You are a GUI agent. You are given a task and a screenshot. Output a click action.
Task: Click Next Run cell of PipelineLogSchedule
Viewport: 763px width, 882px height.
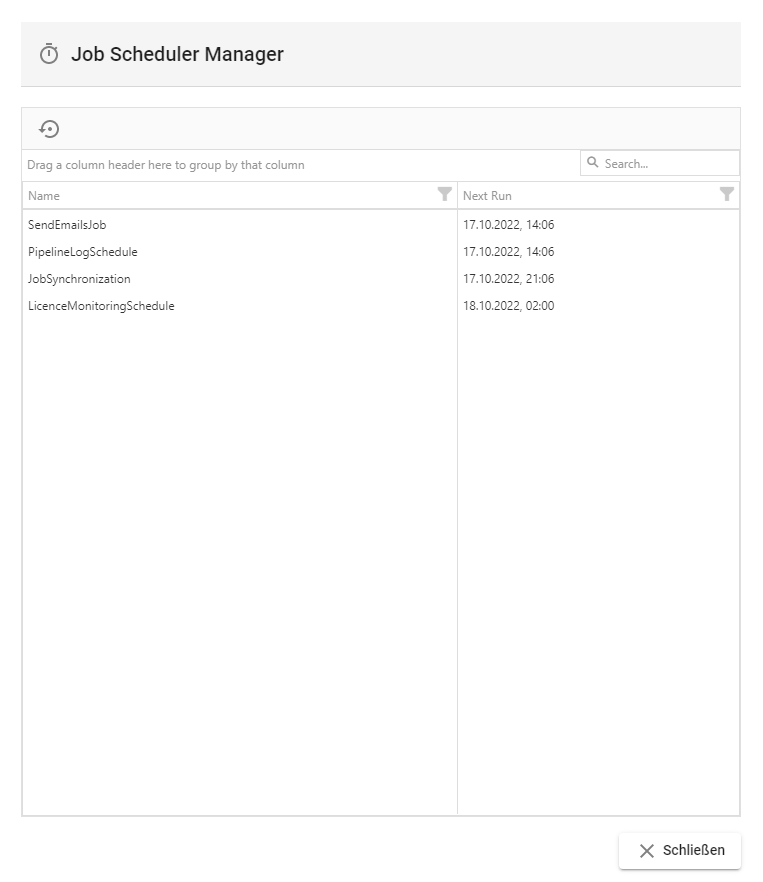tap(508, 252)
